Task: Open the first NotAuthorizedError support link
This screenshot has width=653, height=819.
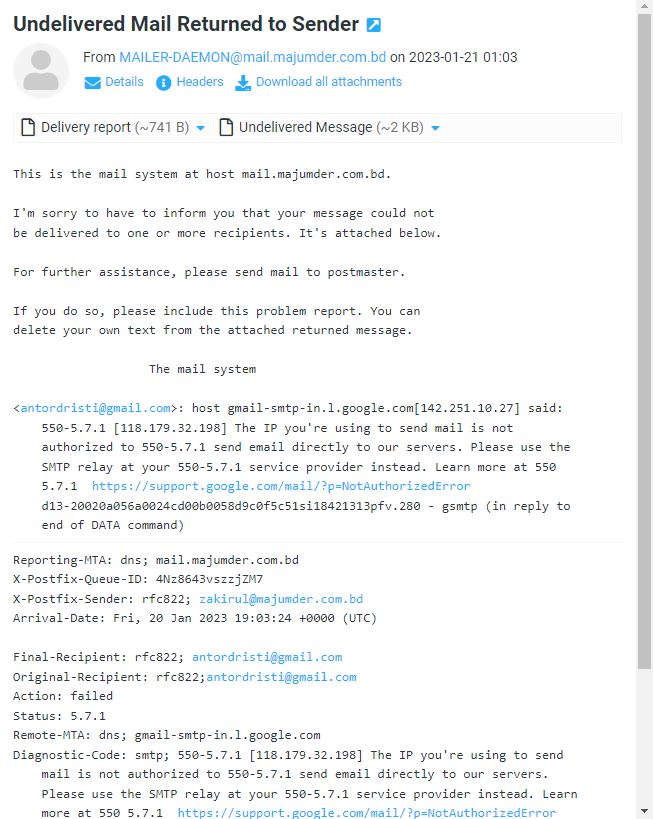Action: click(x=281, y=486)
